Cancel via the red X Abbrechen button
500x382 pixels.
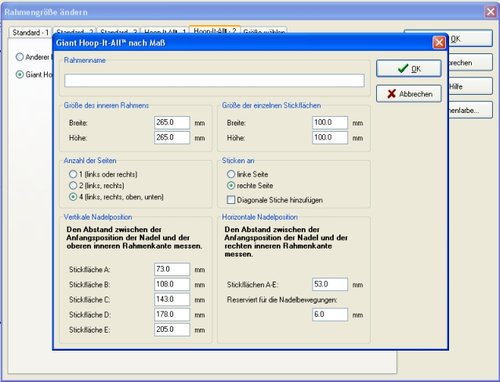pos(409,94)
